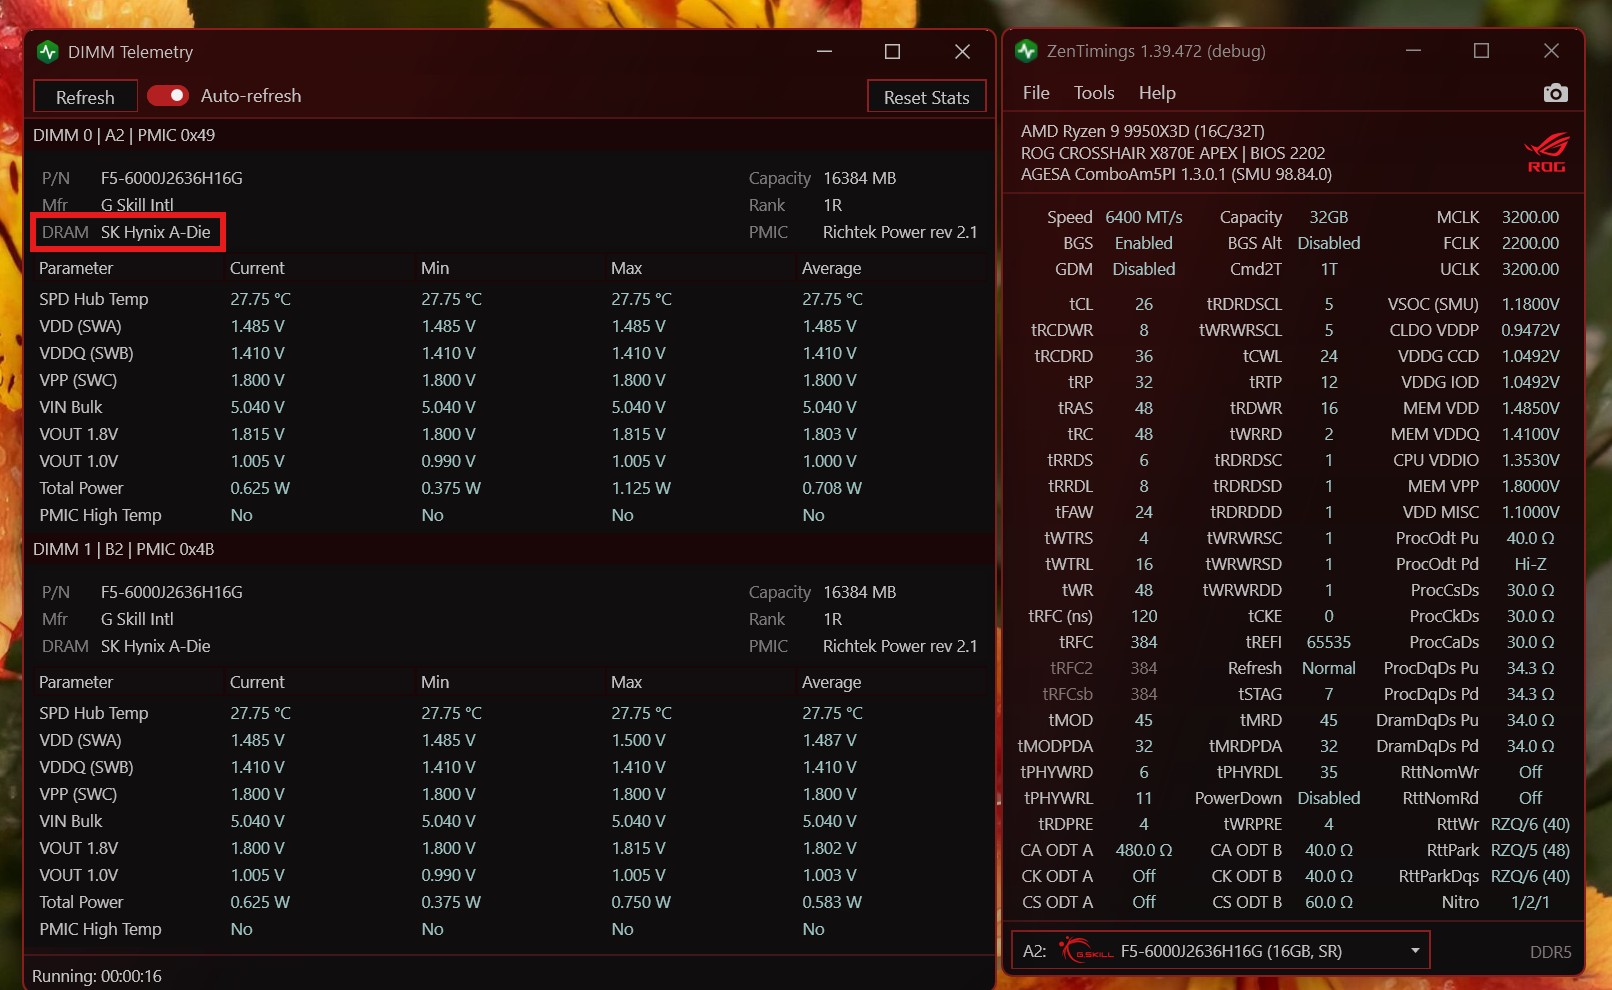Click the ZenTimings app icon in title bar
This screenshot has width=1612, height=990.
[x=1026, y=51]
